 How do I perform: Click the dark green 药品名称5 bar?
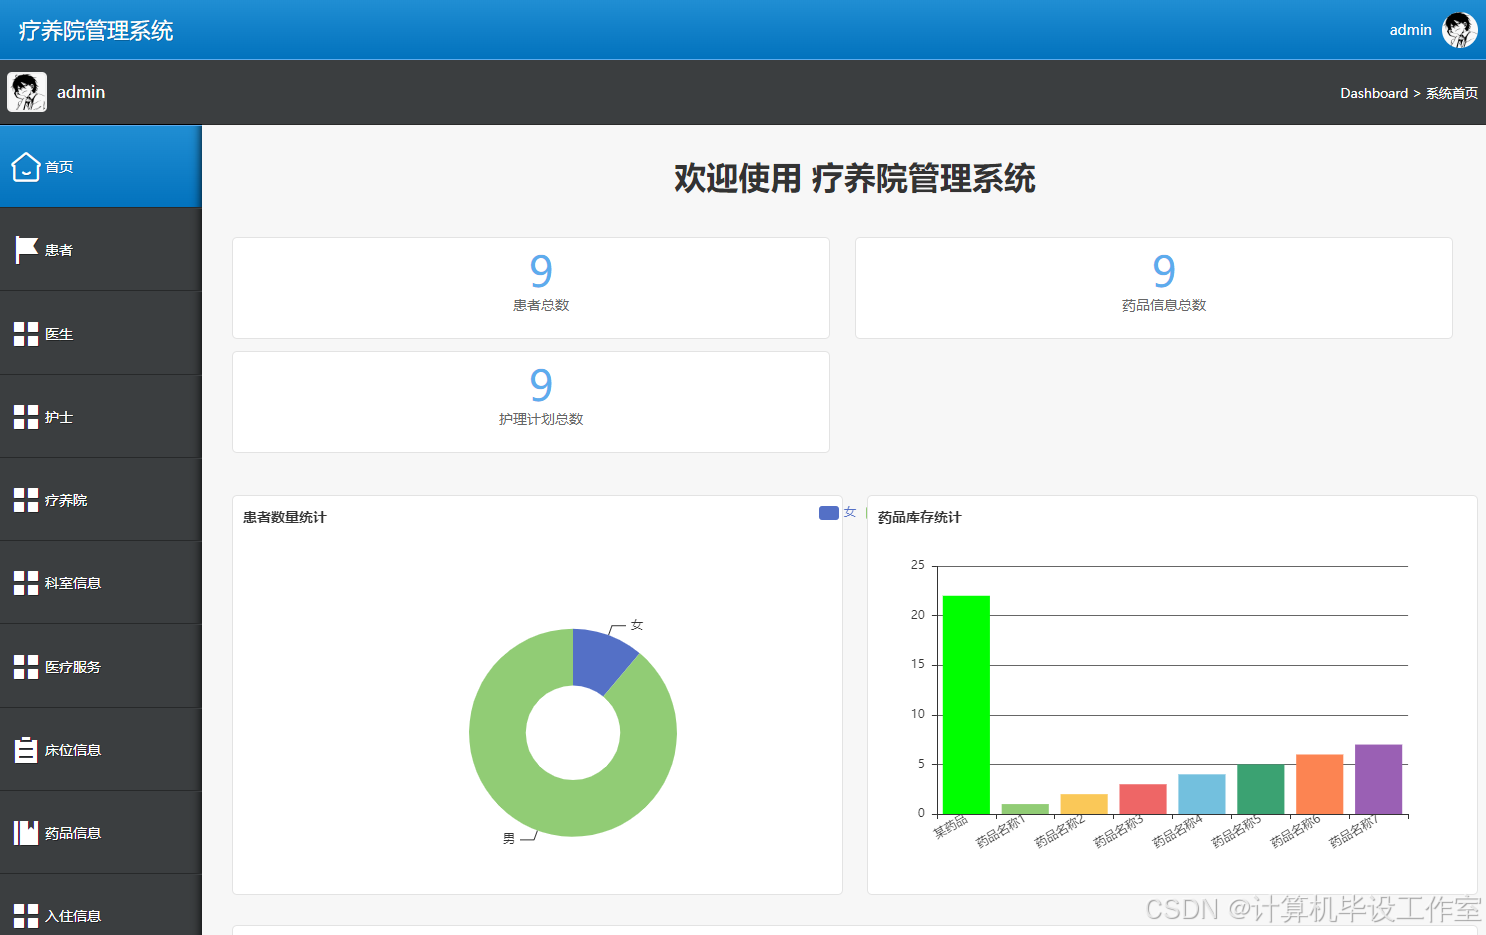1261,789
